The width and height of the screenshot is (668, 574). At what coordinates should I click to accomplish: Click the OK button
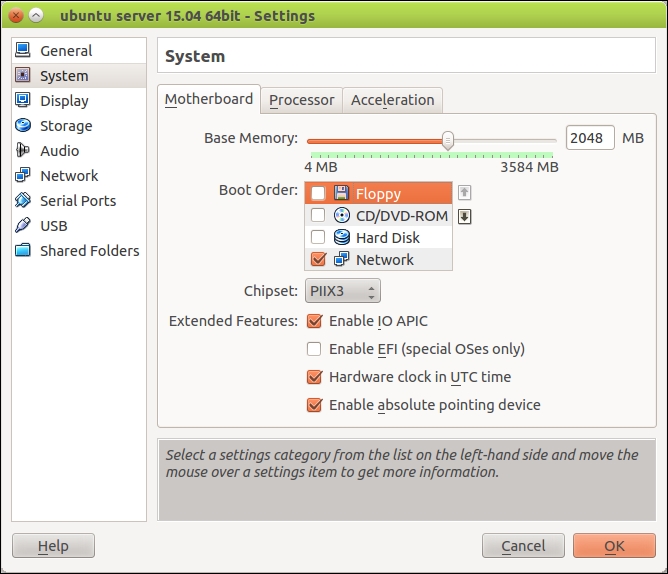[x=614, y=546]
